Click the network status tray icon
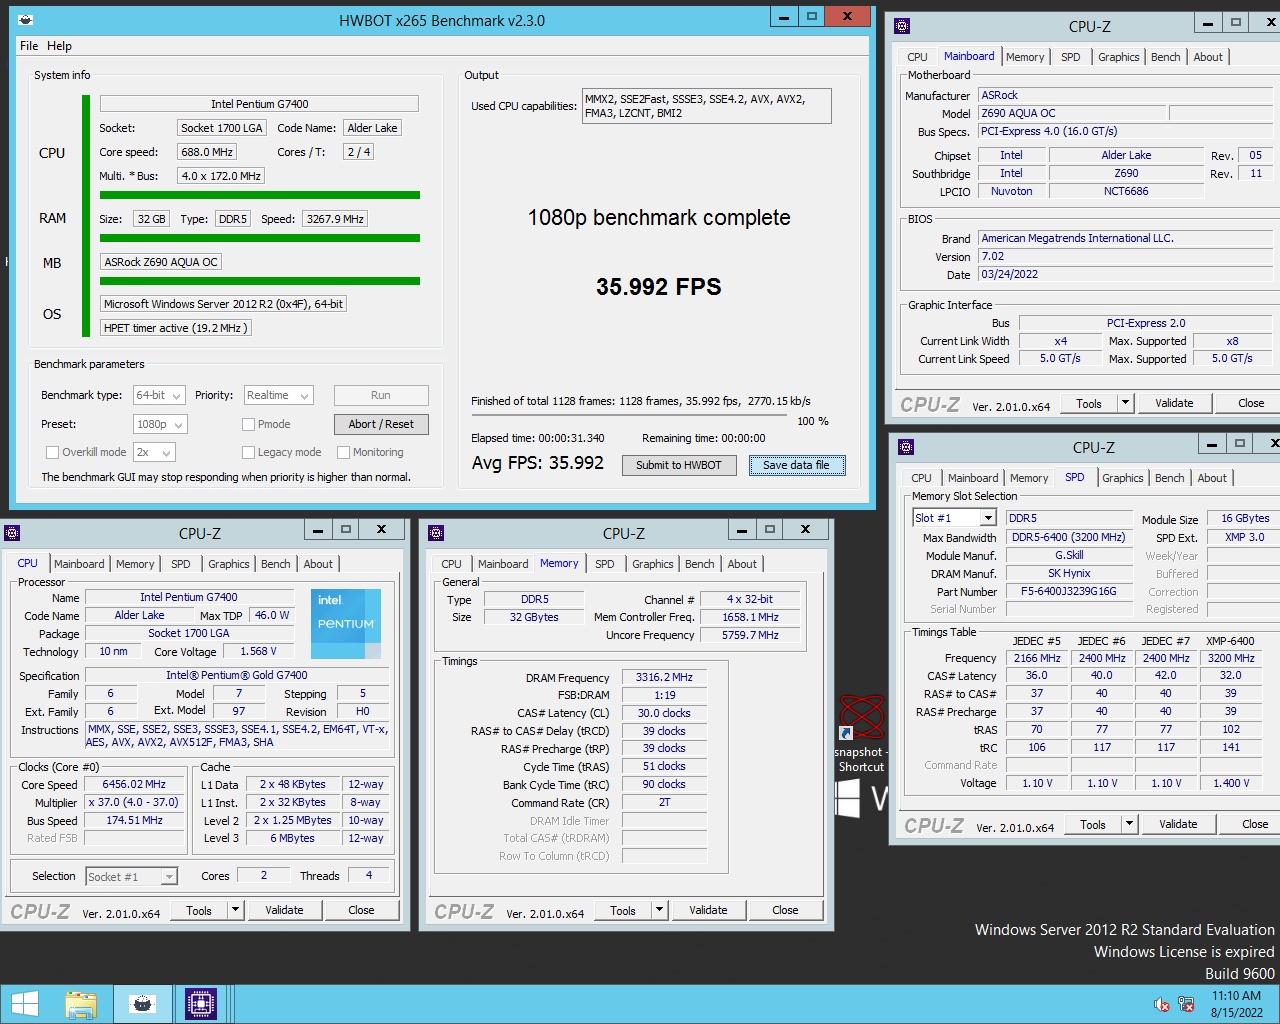The width and height of the screenshot is (1280, 1024). click(1187, 1005)
